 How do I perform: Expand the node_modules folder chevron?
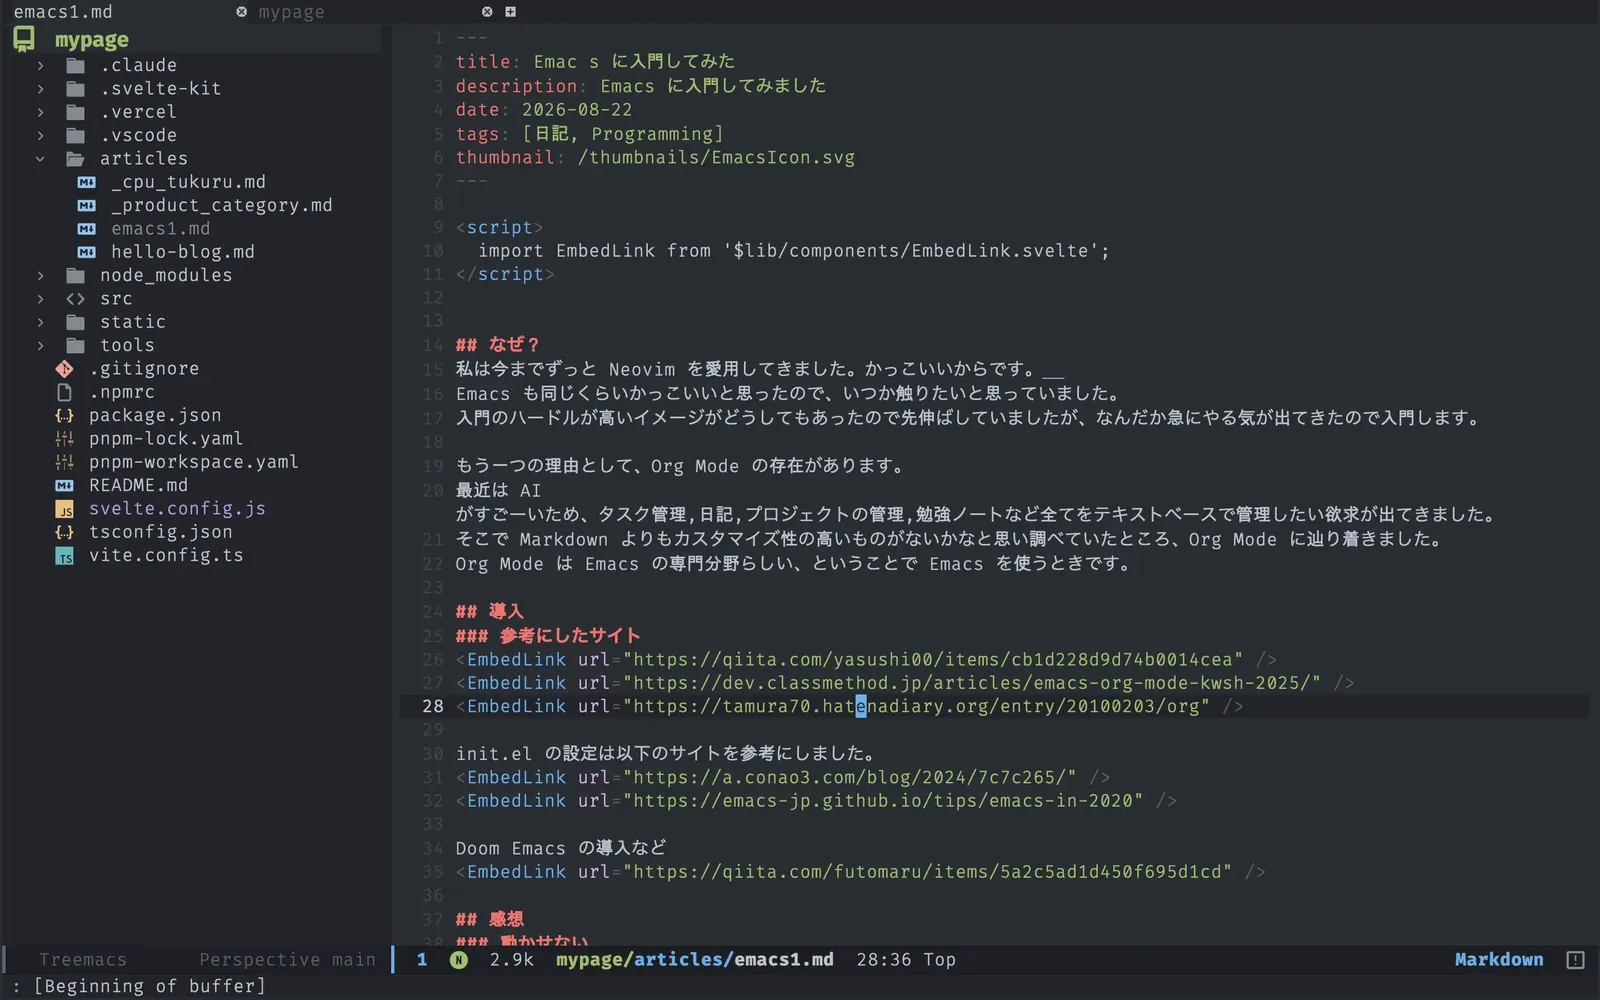40,275
